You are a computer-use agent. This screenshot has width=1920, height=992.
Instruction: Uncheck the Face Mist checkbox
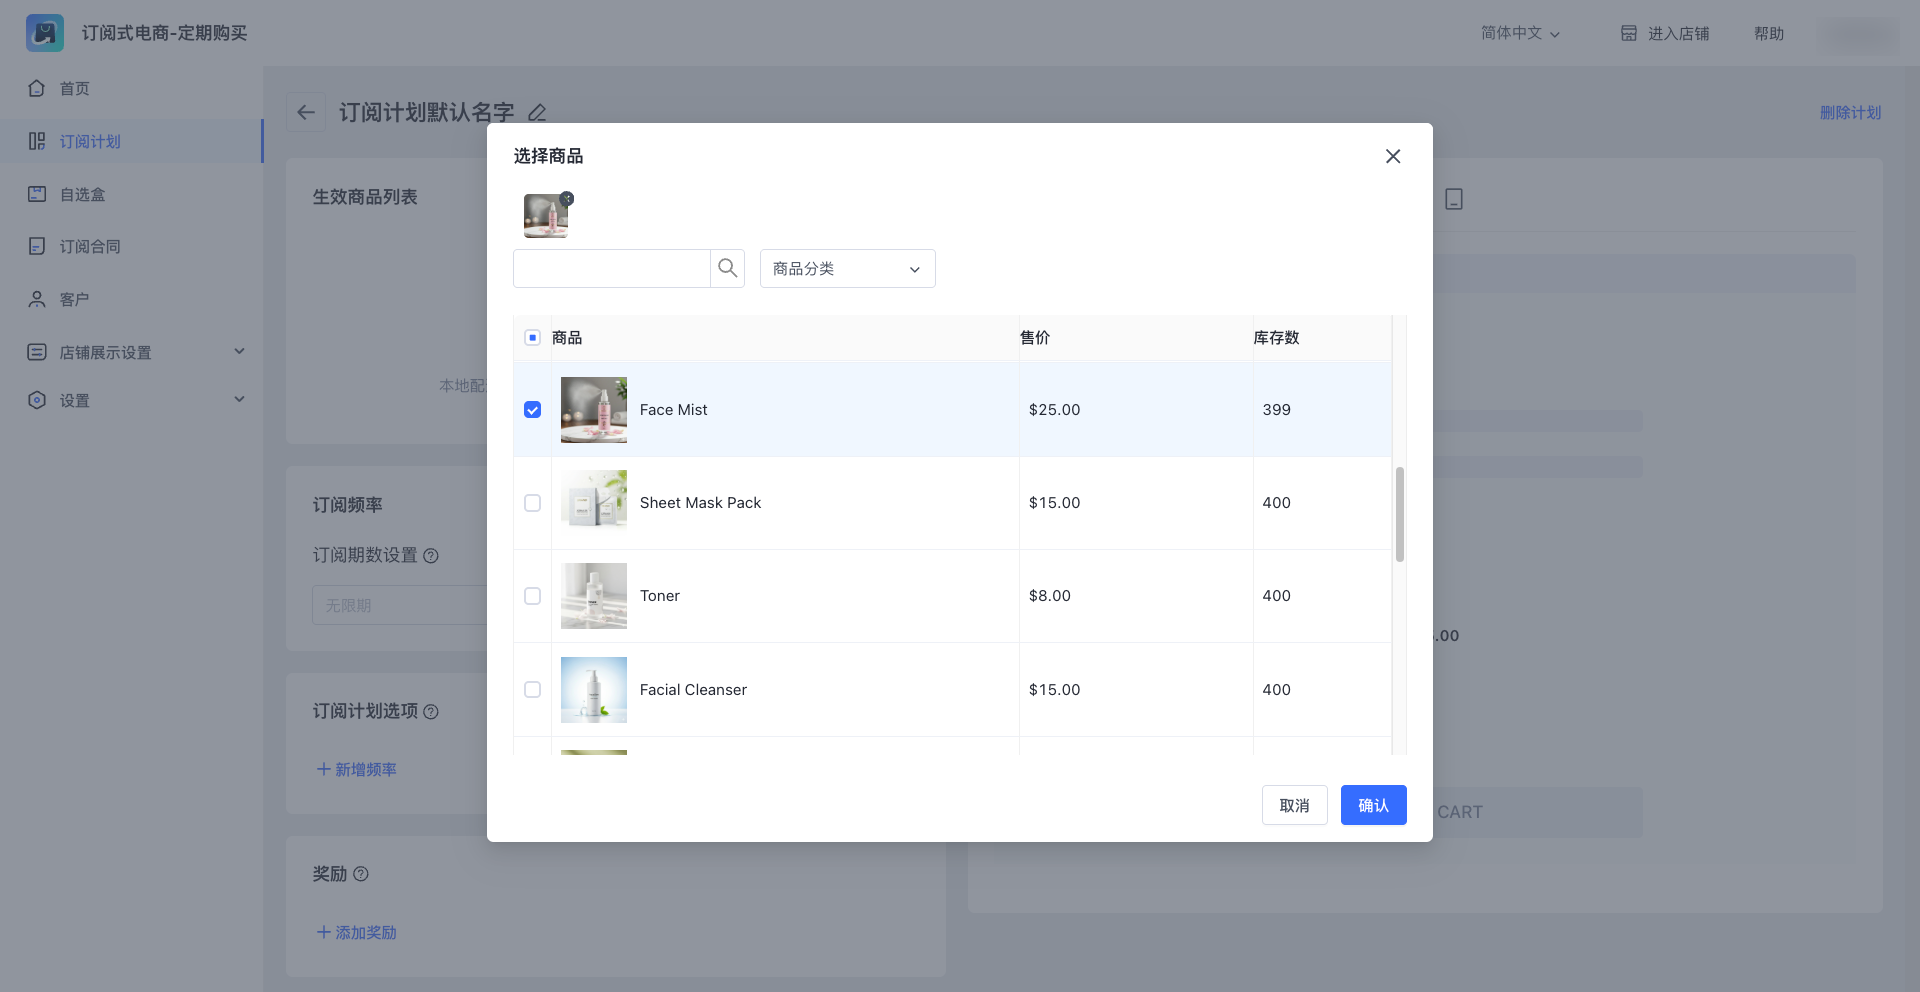pos(532,410)
